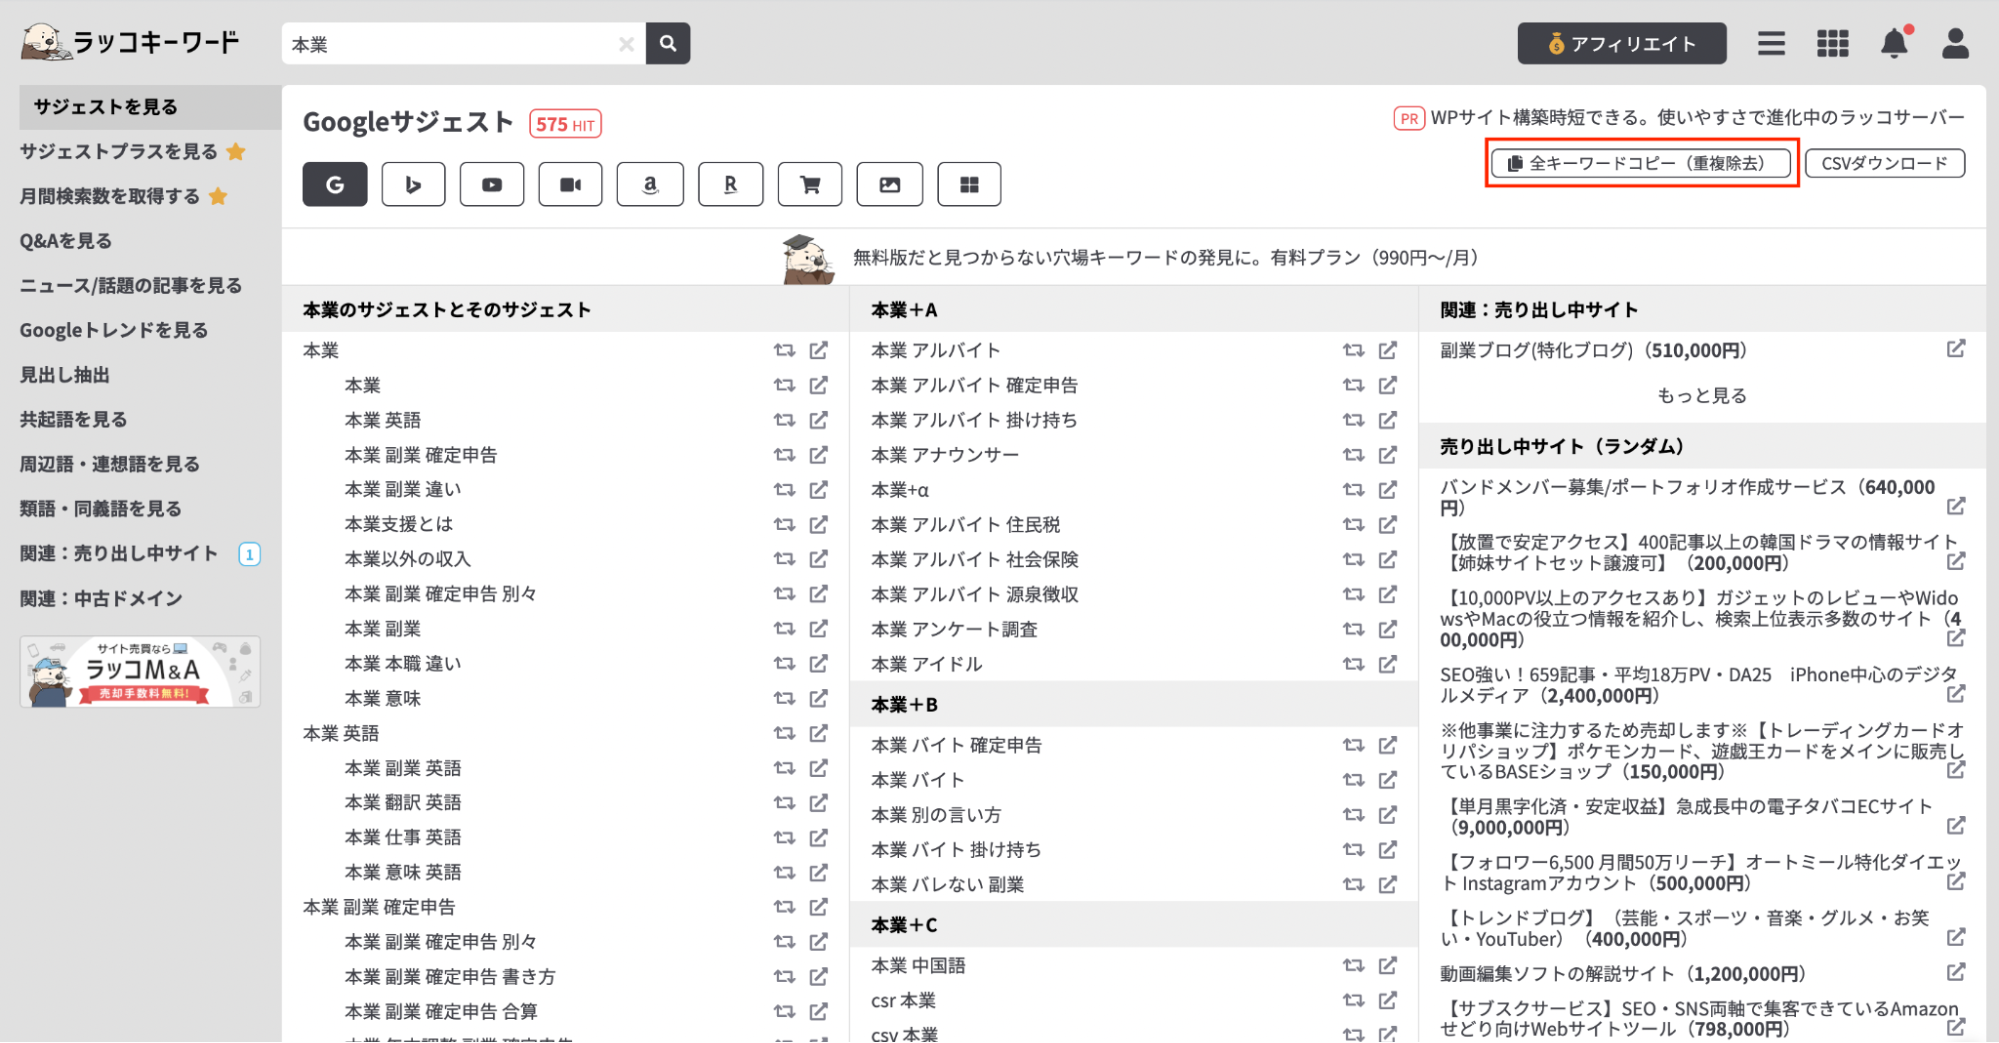Clear the search box with X
The image size is (1999, 1043).
(626, 44)
